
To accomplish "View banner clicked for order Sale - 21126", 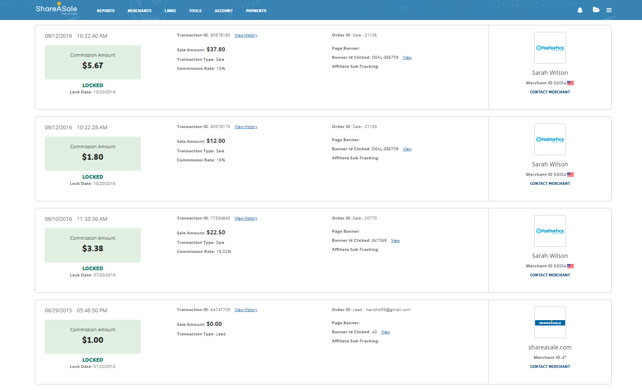I will (x=407, y=58).
